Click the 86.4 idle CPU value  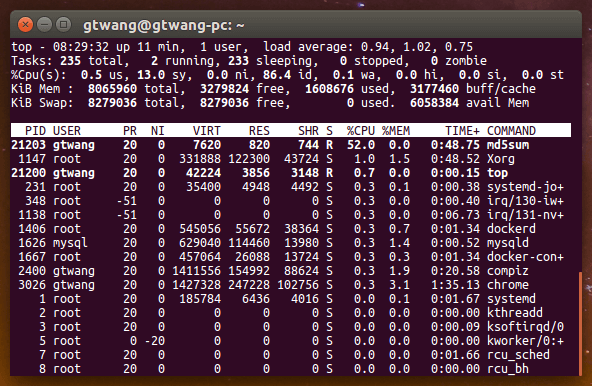click(x=277, y=75)
